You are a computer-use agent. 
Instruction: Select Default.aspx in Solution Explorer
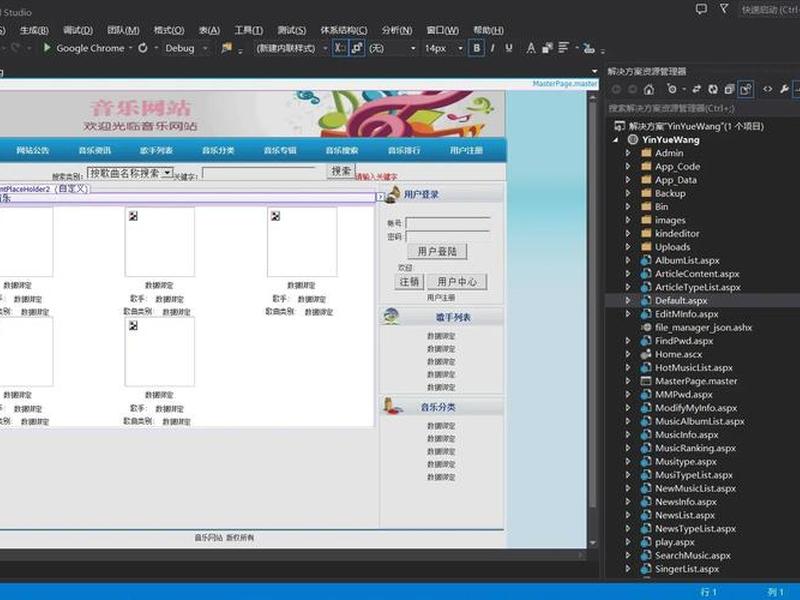click(x=681, y=301)
